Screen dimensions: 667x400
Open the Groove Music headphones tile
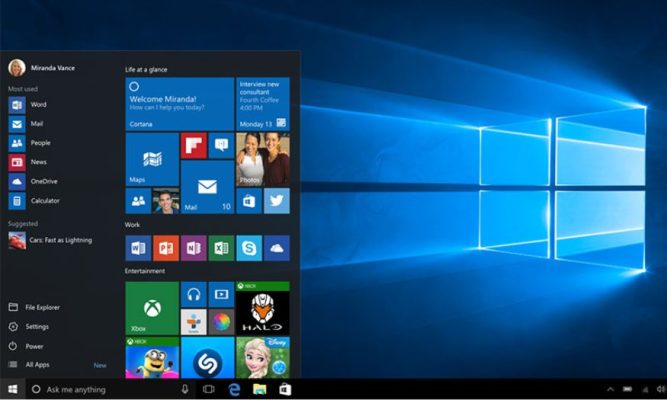tap(193, 294)
